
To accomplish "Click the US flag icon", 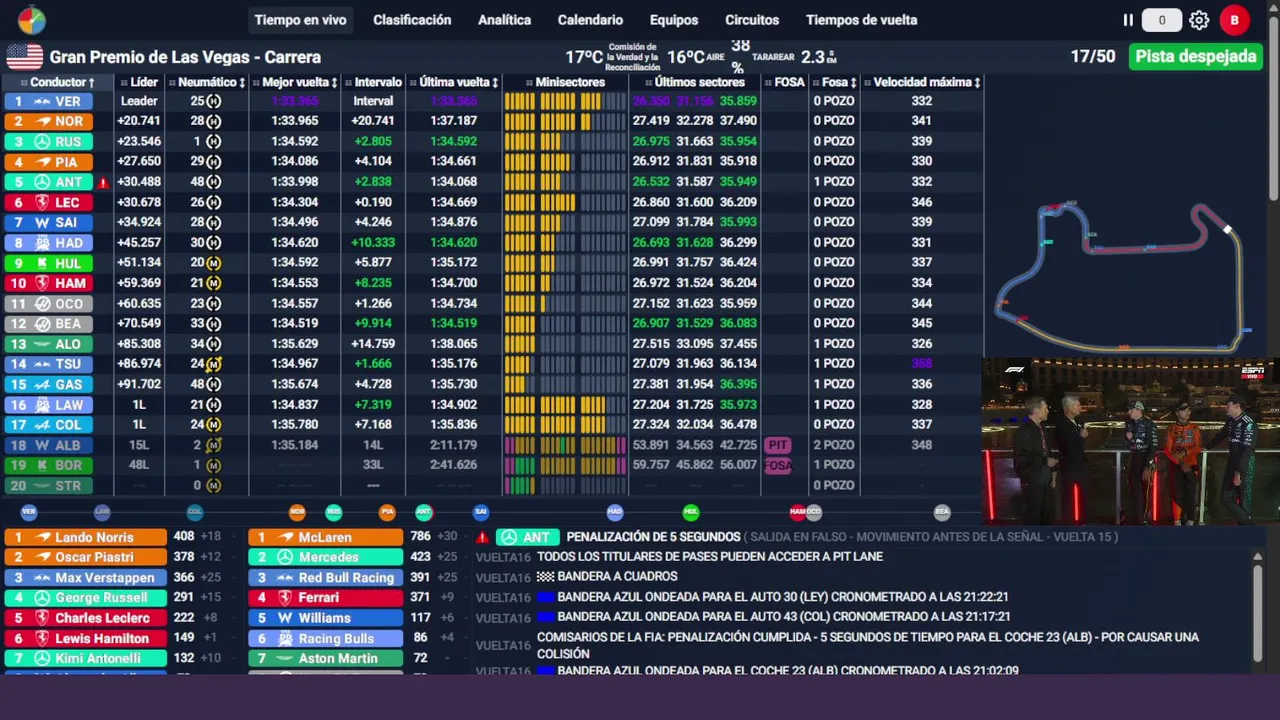I will coord(24,57).
